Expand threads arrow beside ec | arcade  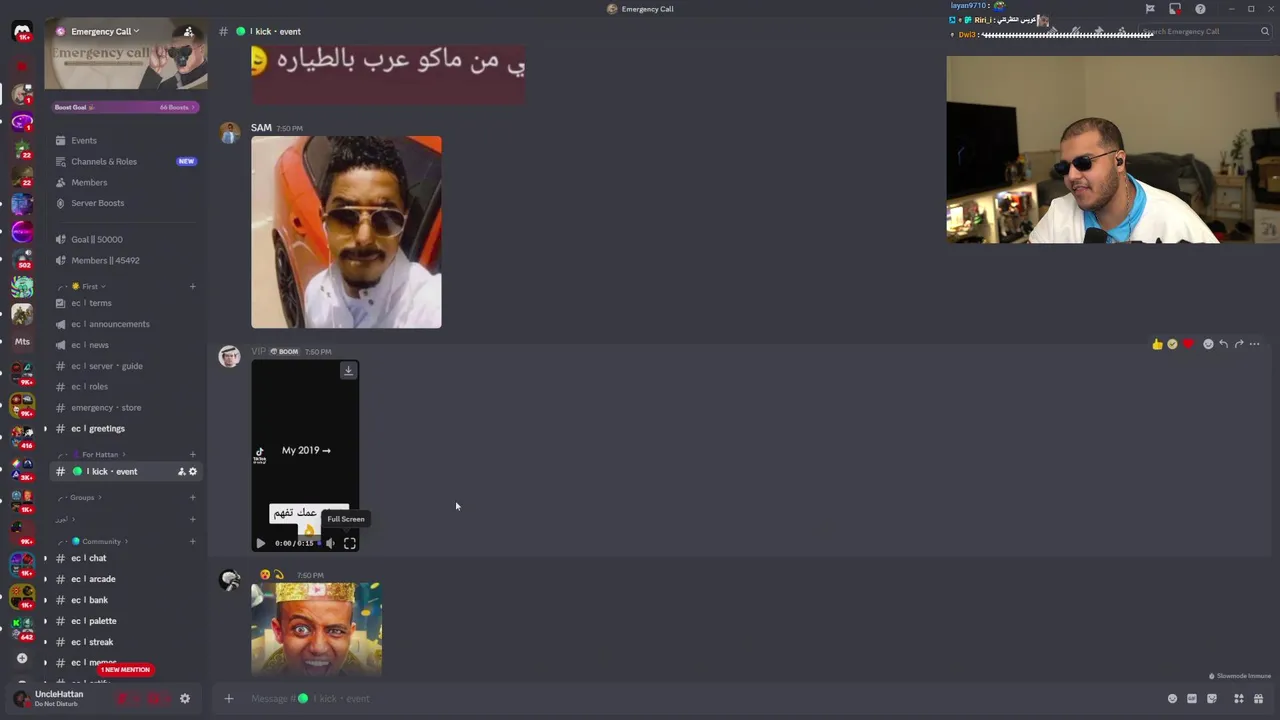click(x=45, y=579)
